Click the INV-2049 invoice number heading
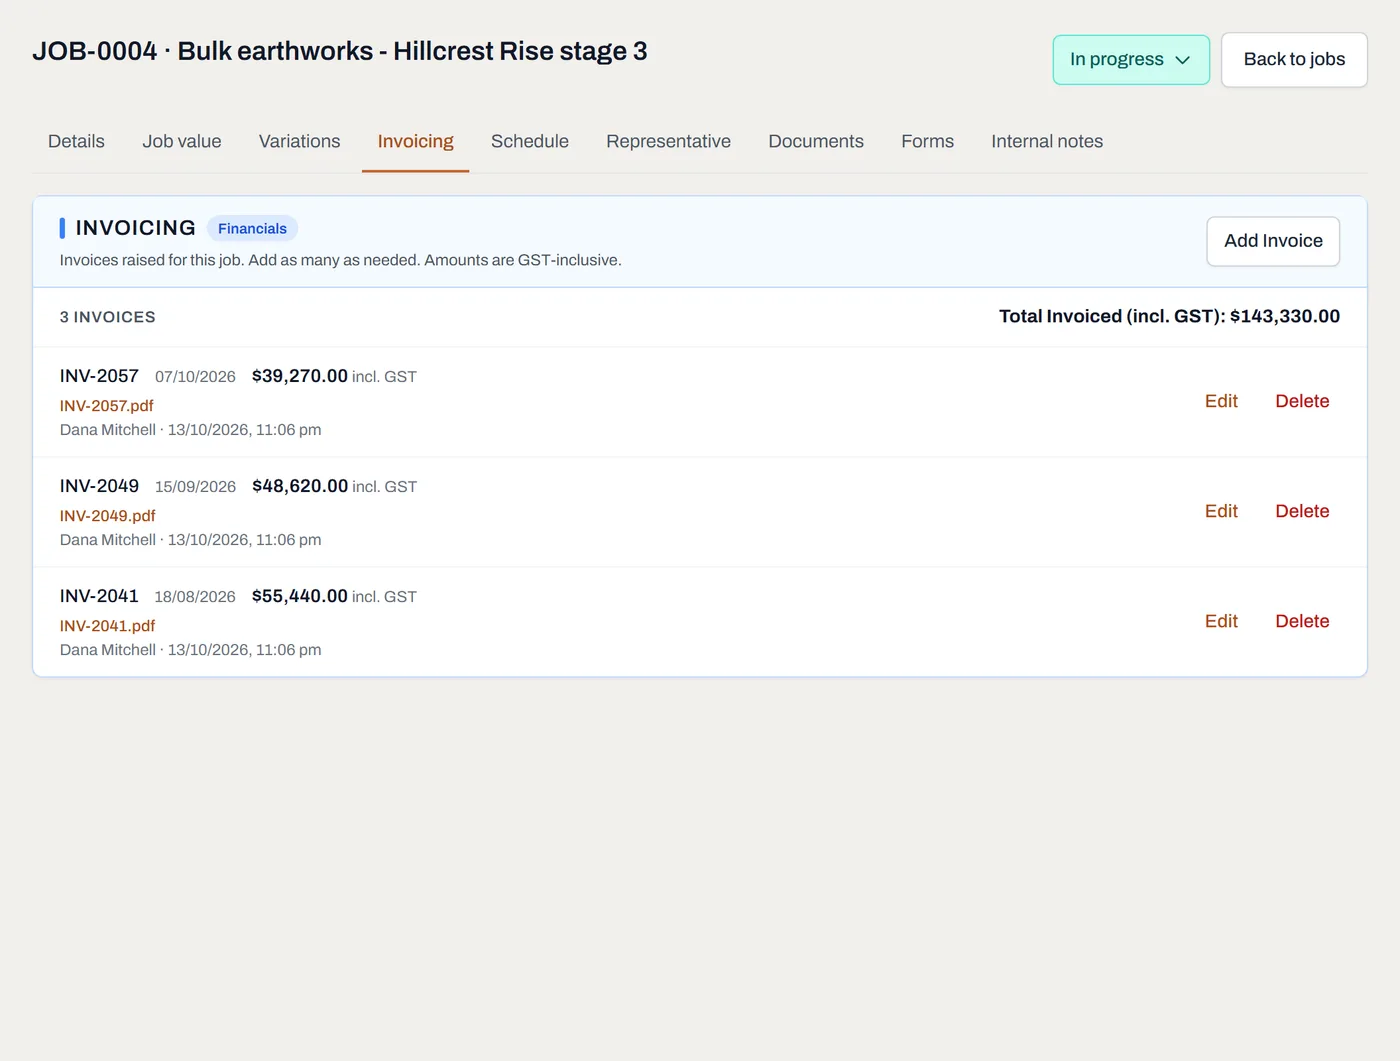 [x=99, y=486]
